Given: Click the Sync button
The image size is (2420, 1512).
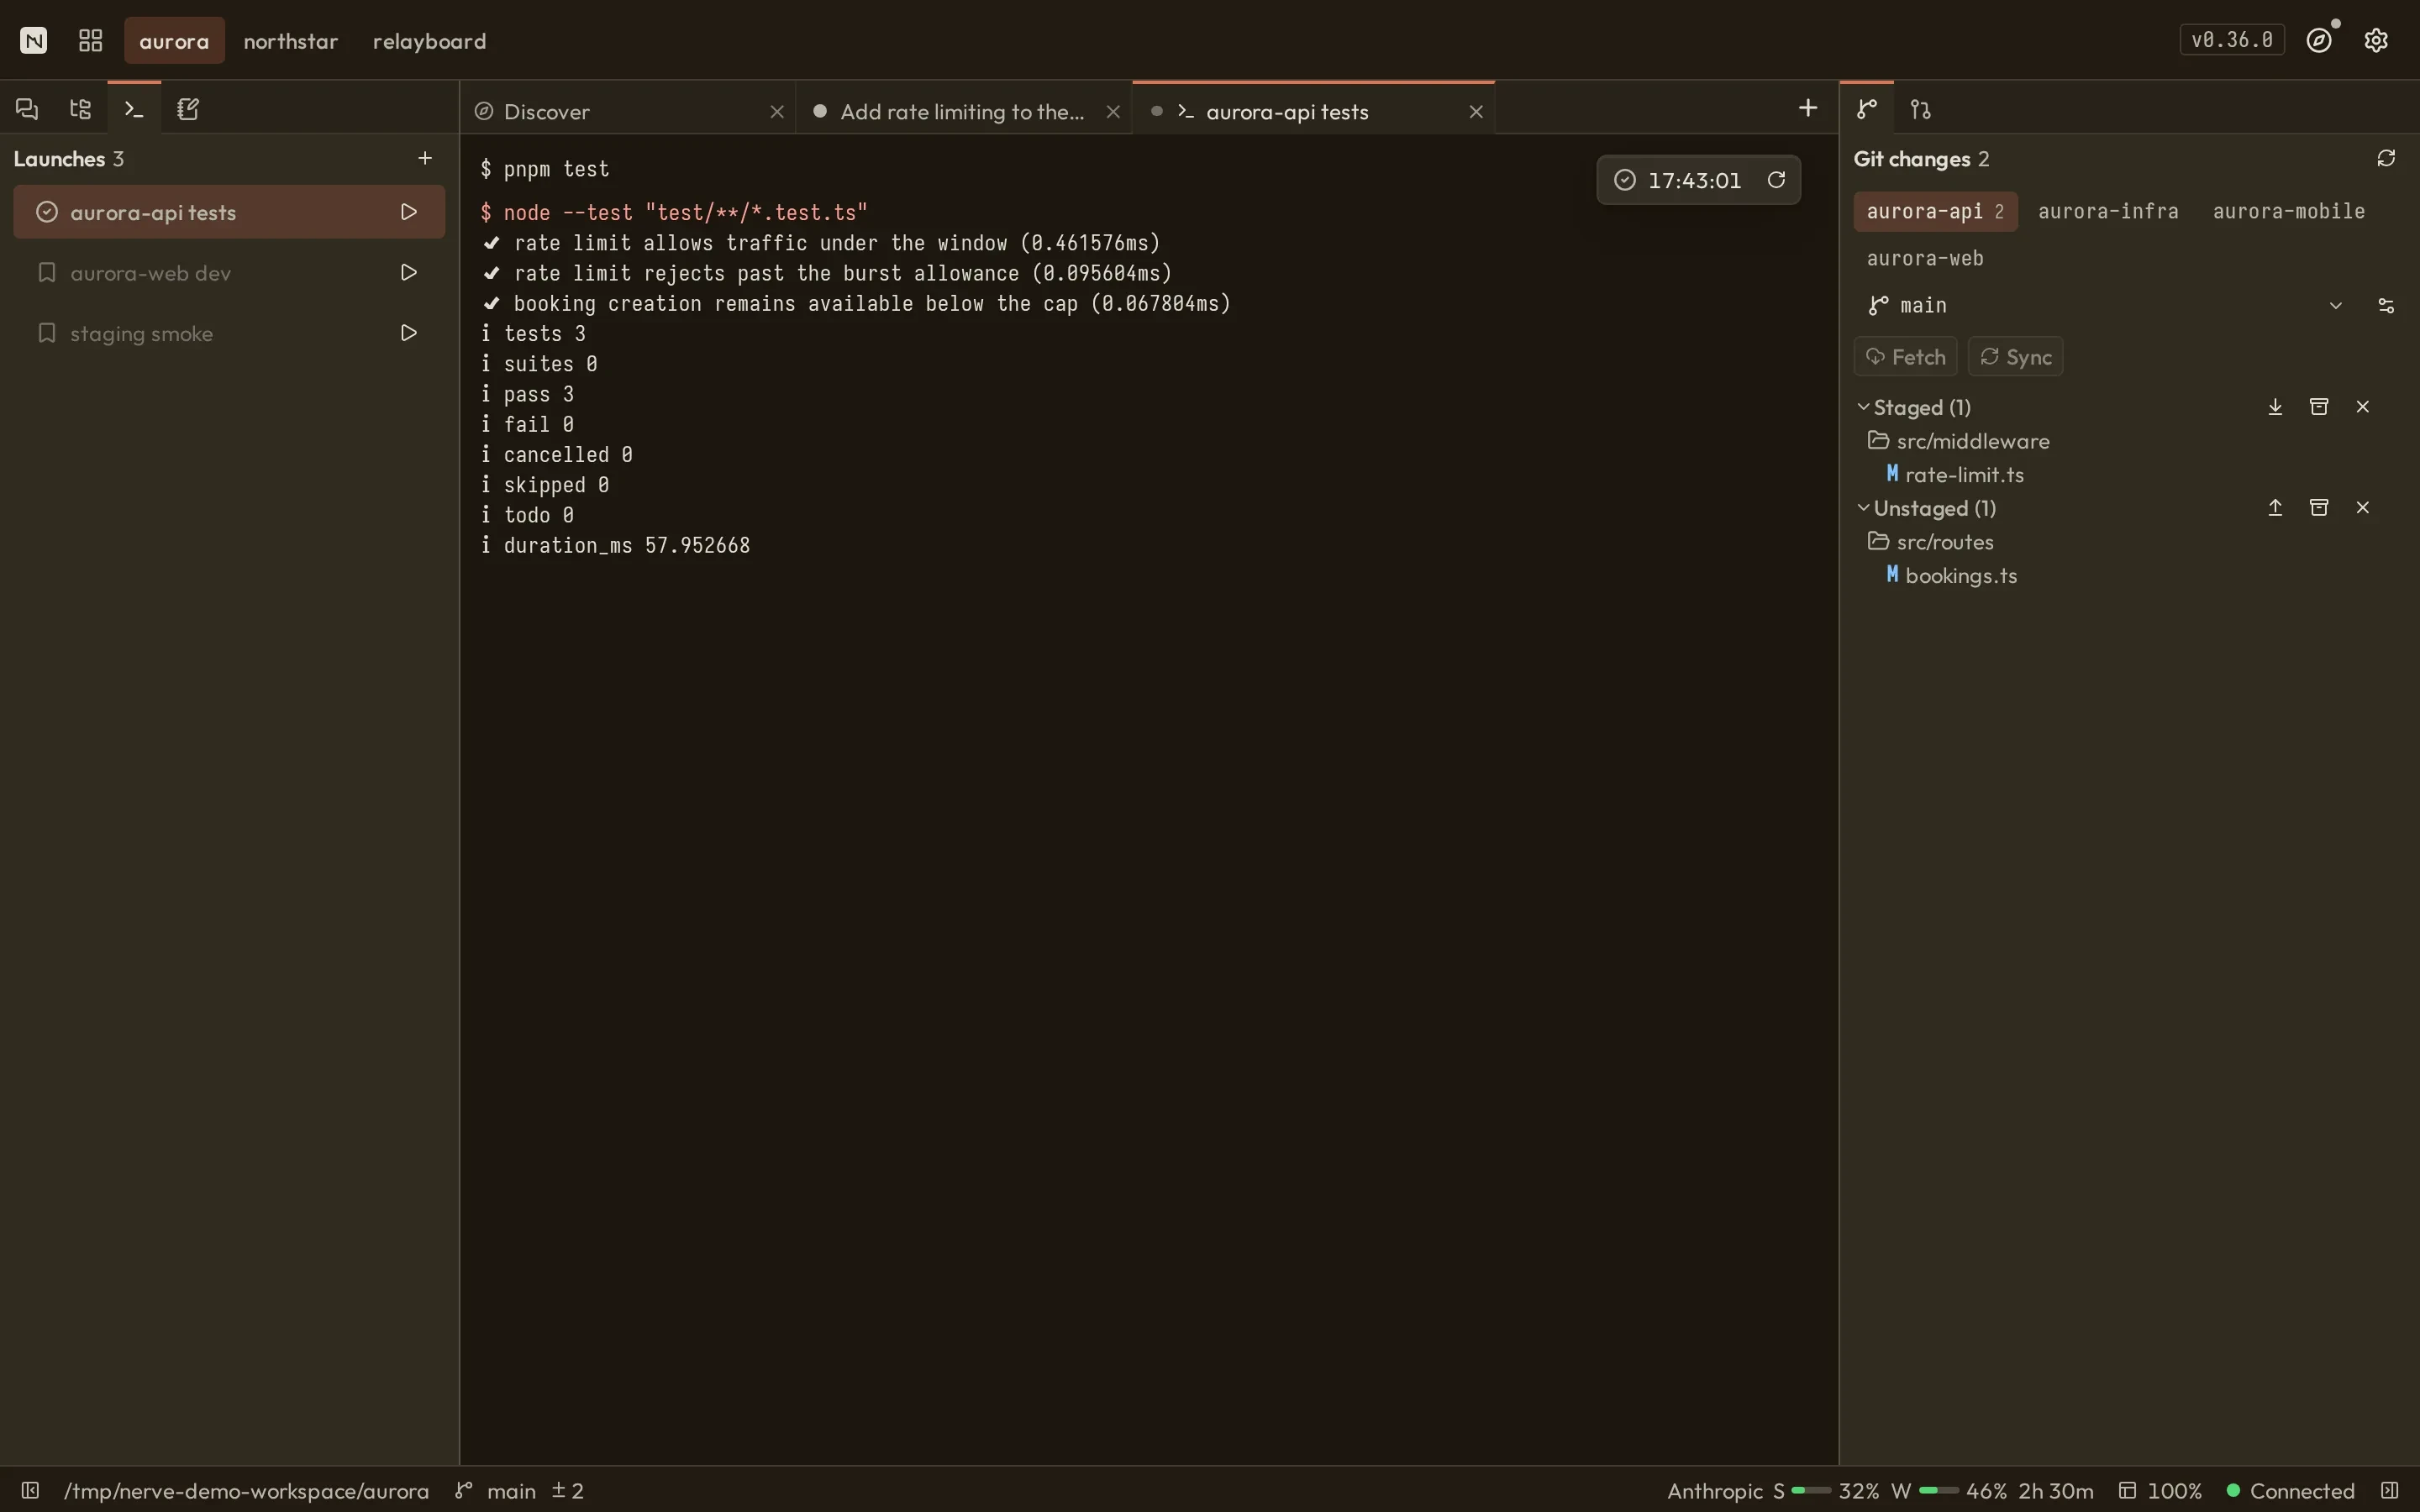Looking at the screenshot, I should pyautogui.click(x=2016, y=357).
